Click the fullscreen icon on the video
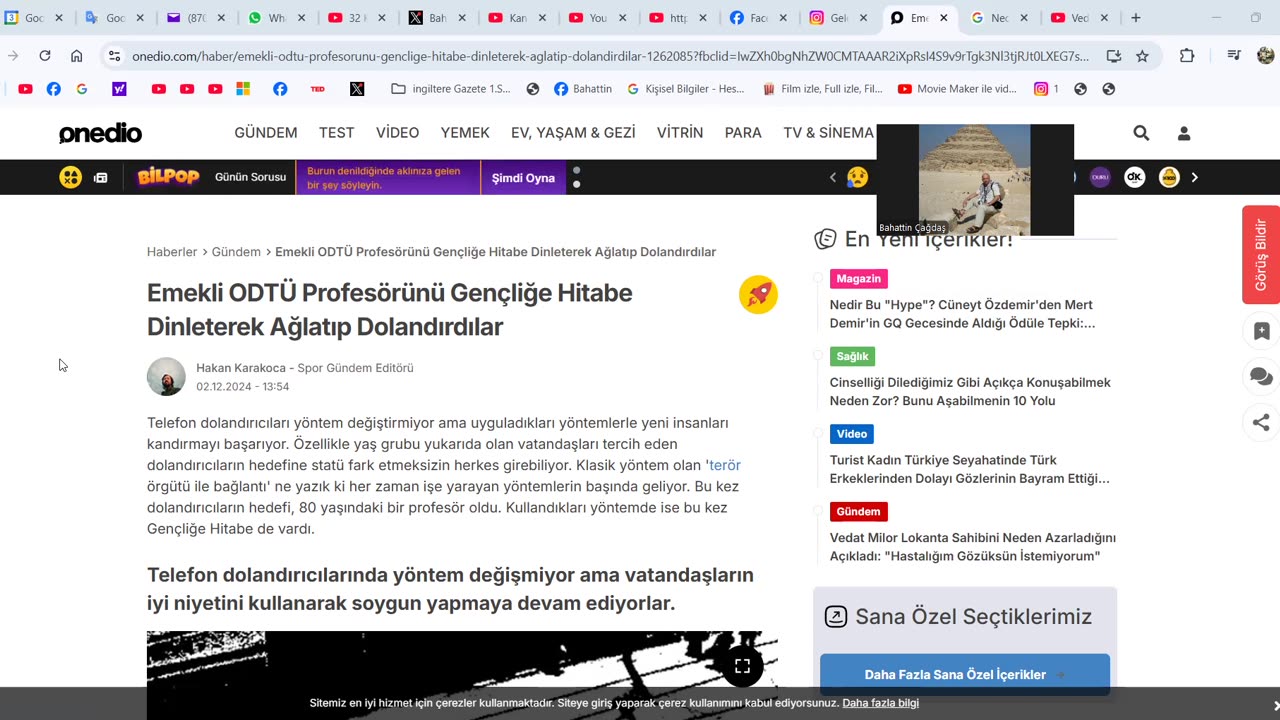 pyautogui.click(x=743, y=666)
